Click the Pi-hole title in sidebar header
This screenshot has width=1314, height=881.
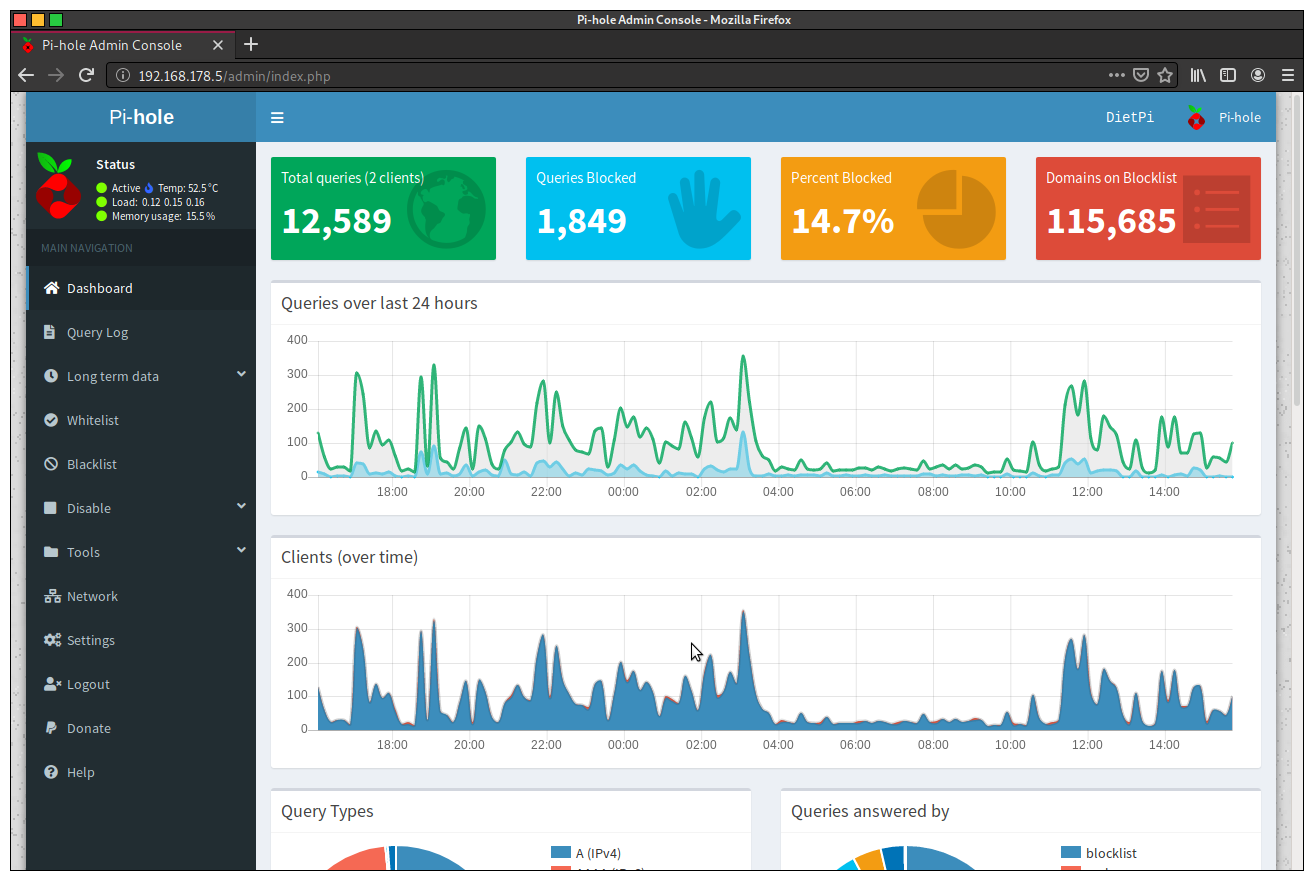pos(141,117)
